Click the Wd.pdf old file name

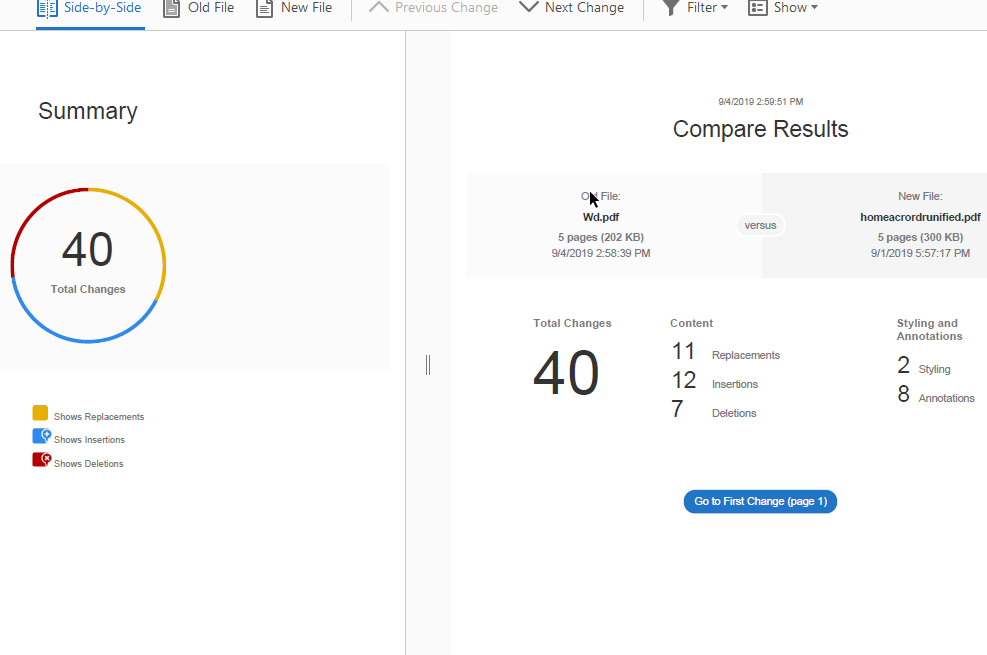(x=601, y=217)
